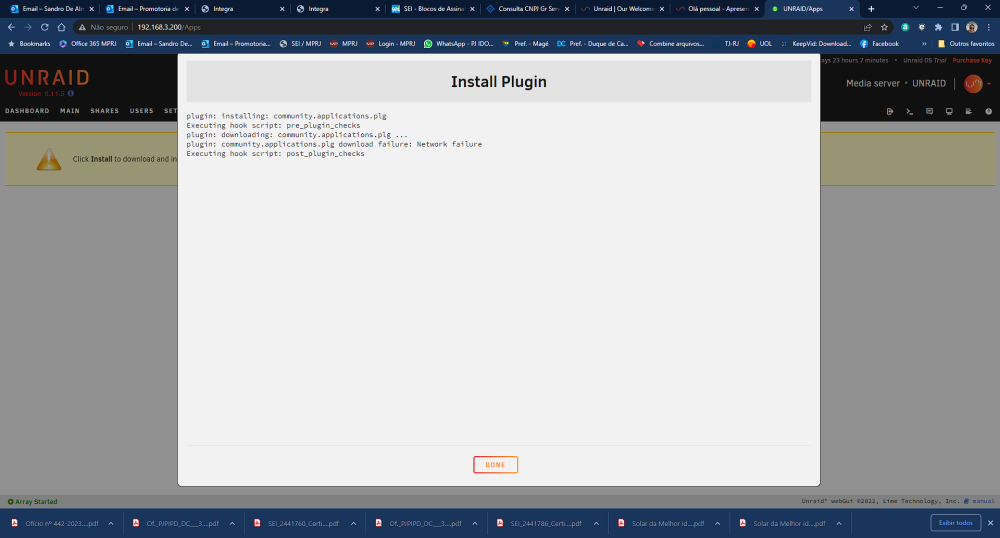Switch to the 'Unraid | Our Welcome' tab
This screenshot has height=538, width=1000.
pyautogui.click(x=623, y=9)
